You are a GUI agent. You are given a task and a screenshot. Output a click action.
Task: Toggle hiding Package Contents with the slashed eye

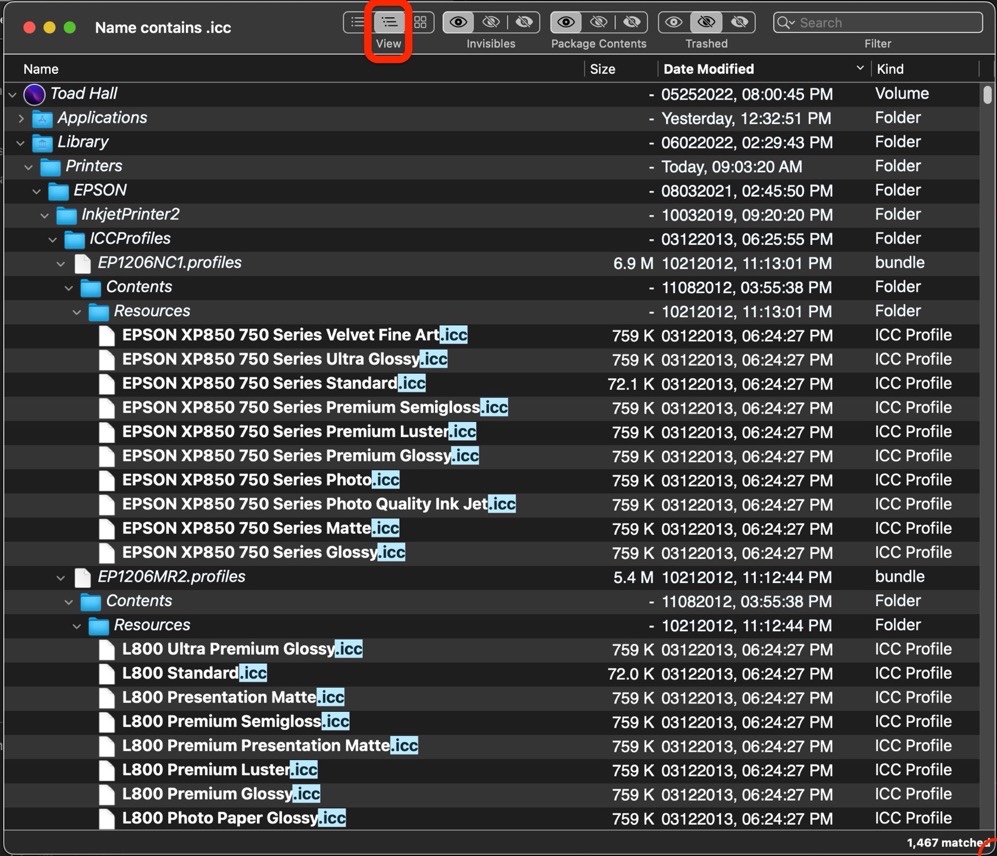tap(598, 22)
